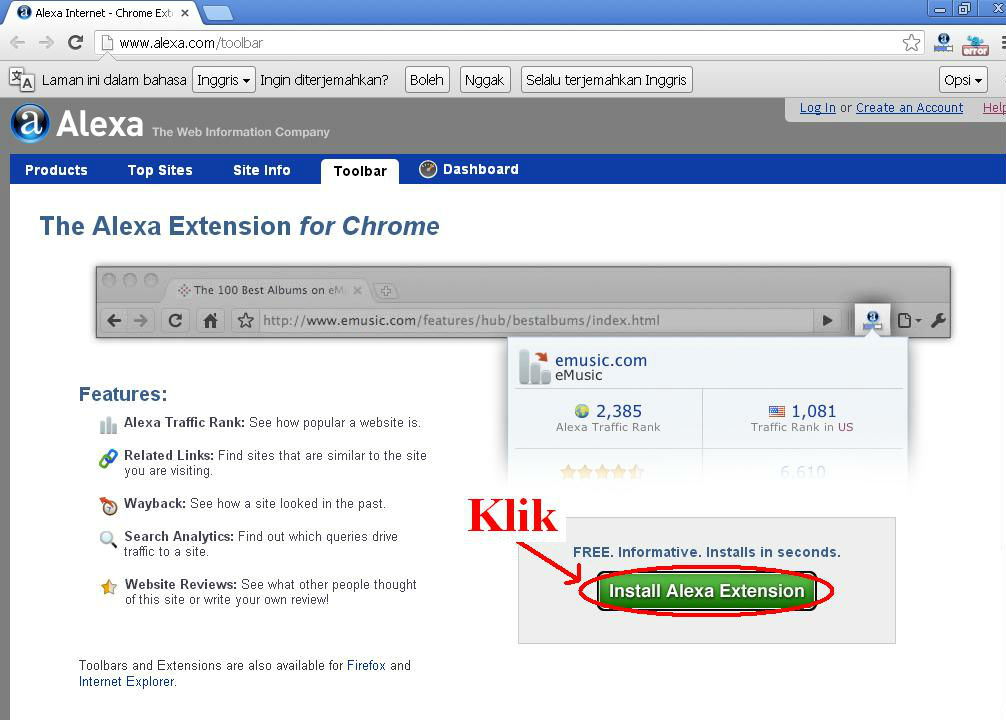Image resolution: width=1006 pixels, height=720 pixels.
Task: Click the Website Reviews star icon
Action: 108,587
